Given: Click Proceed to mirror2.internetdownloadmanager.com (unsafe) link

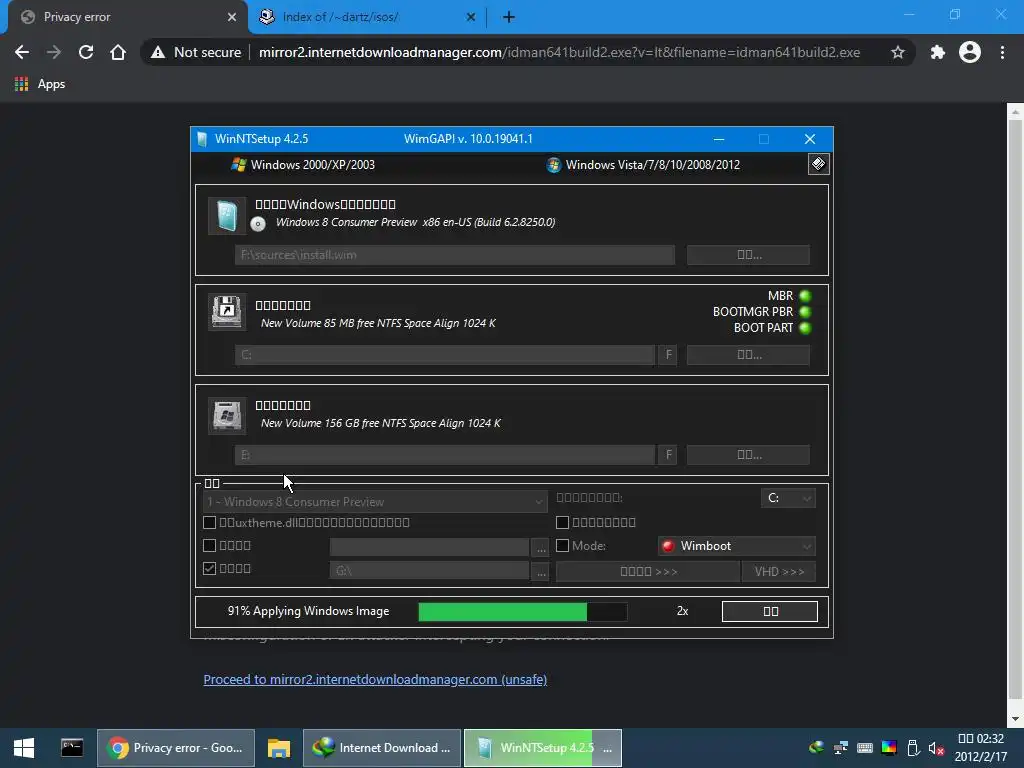Looking at the screenshot, I should pyautogui.click(x=375, y=679).
